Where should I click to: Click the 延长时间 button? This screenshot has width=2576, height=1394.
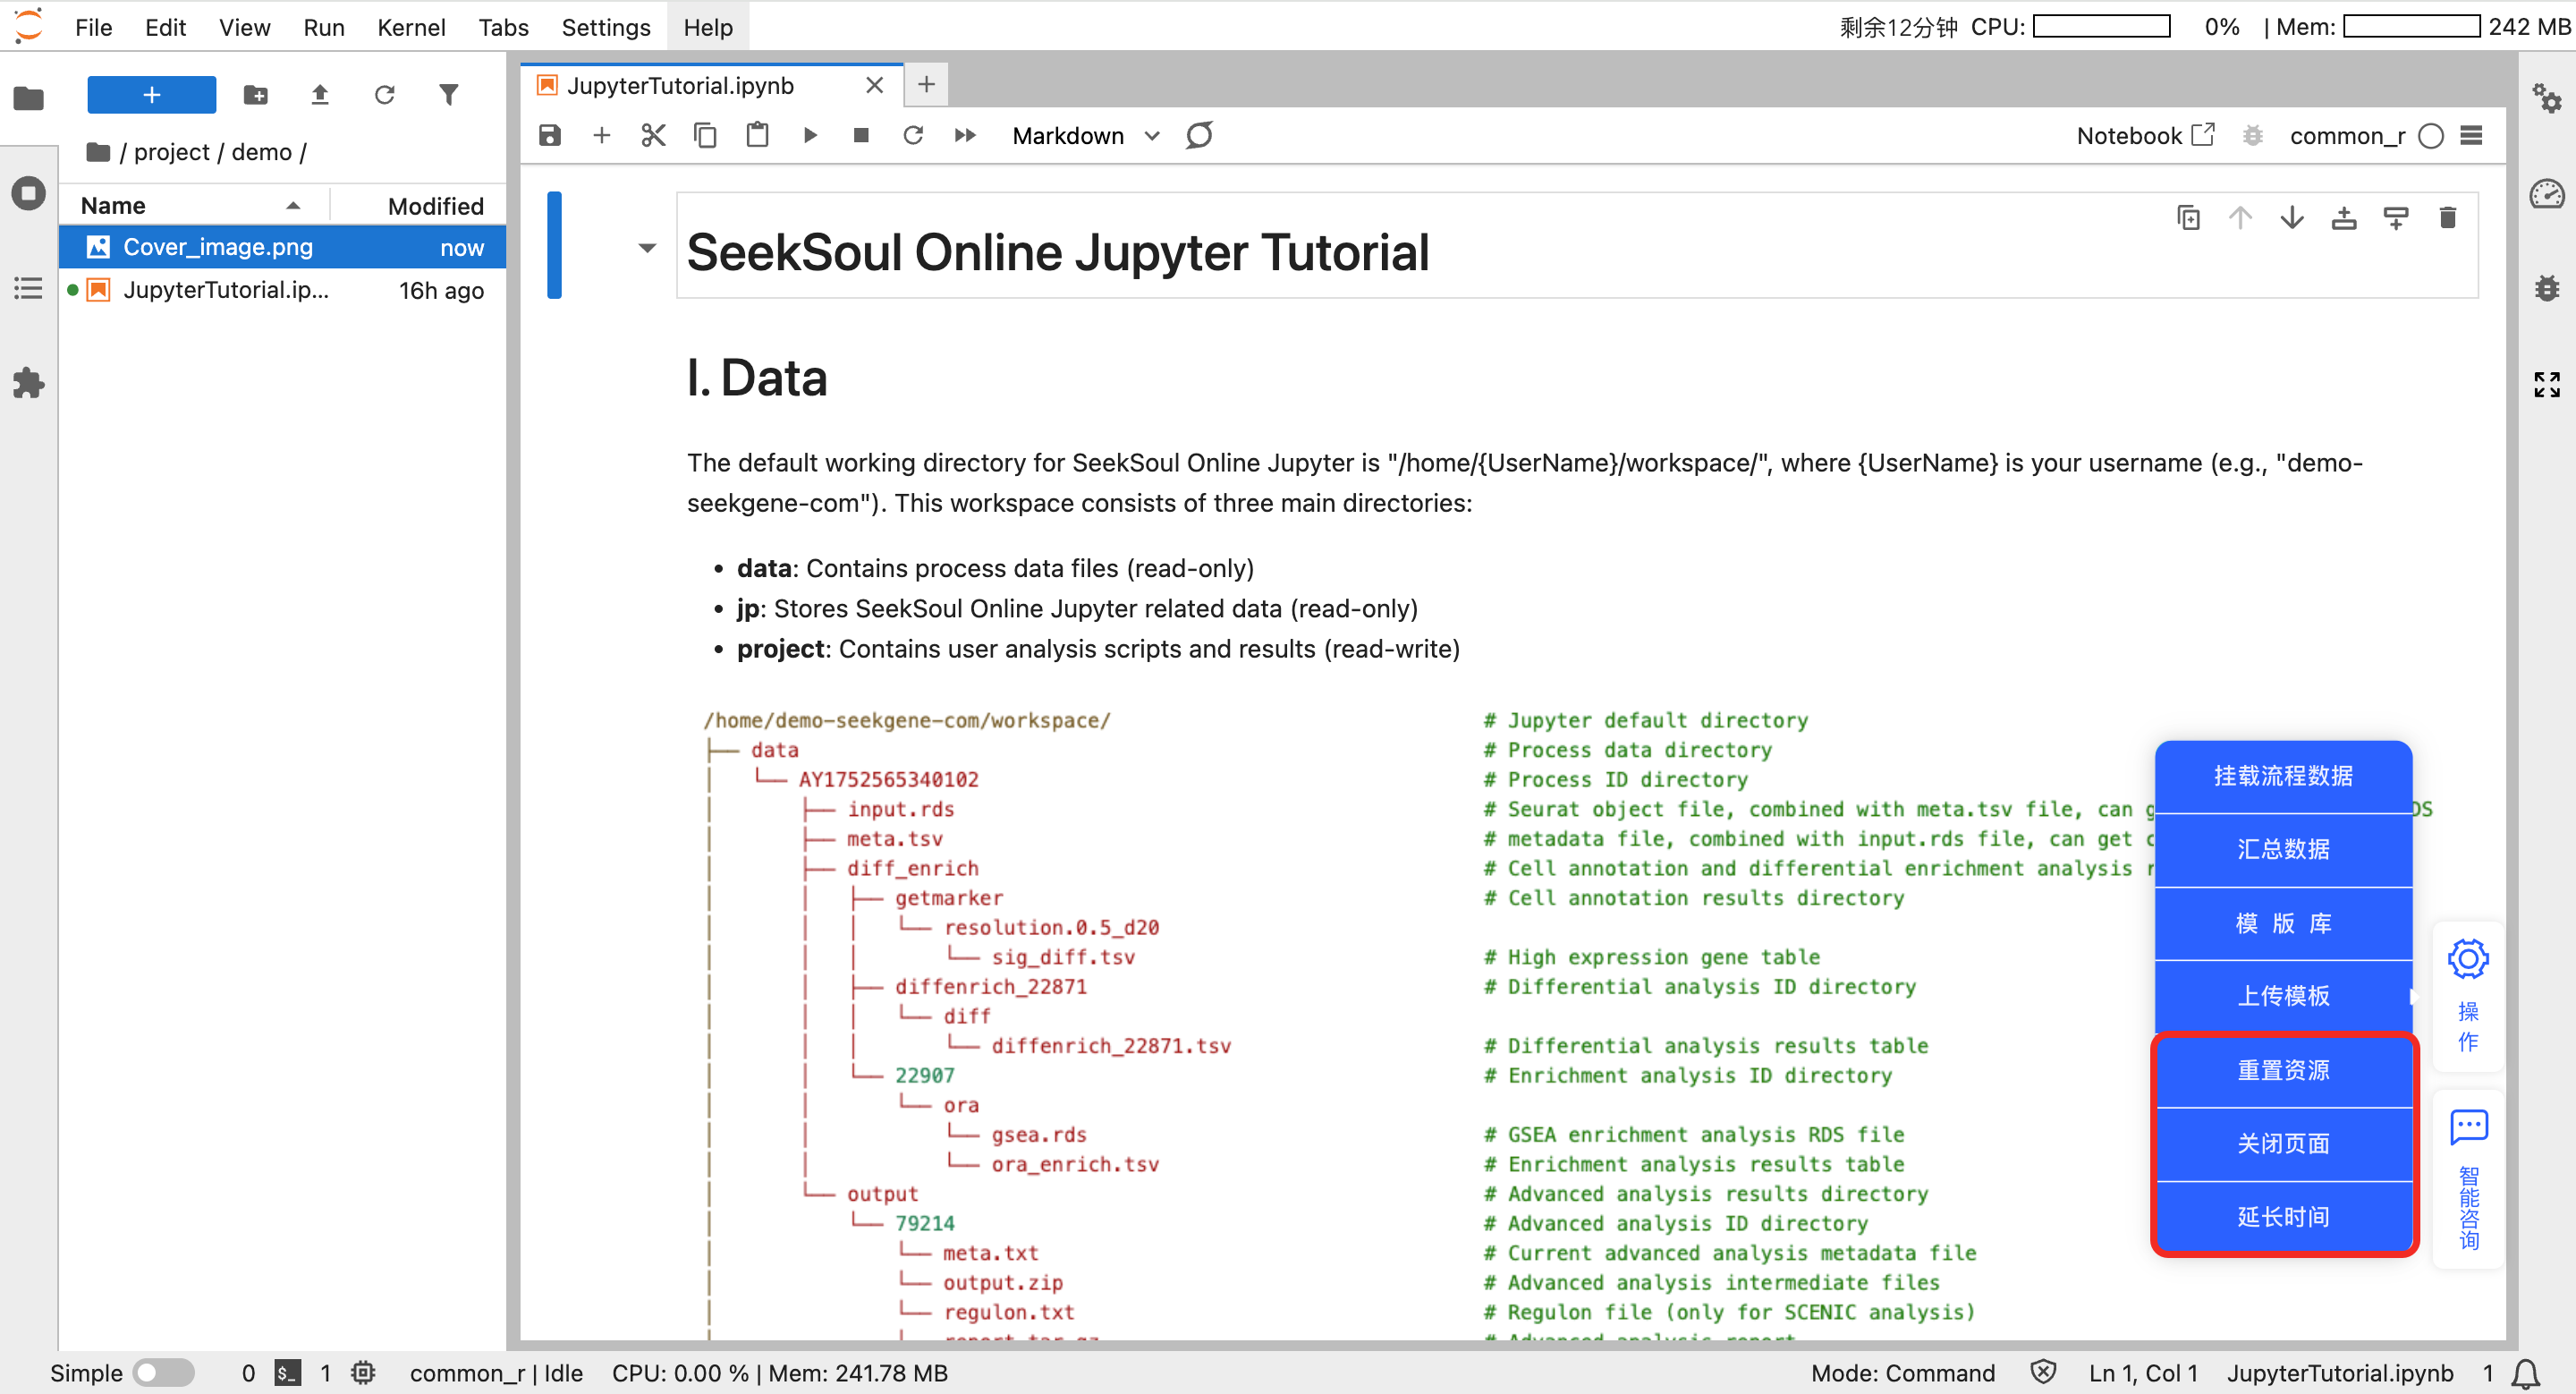click(x=2283, y=1217)
